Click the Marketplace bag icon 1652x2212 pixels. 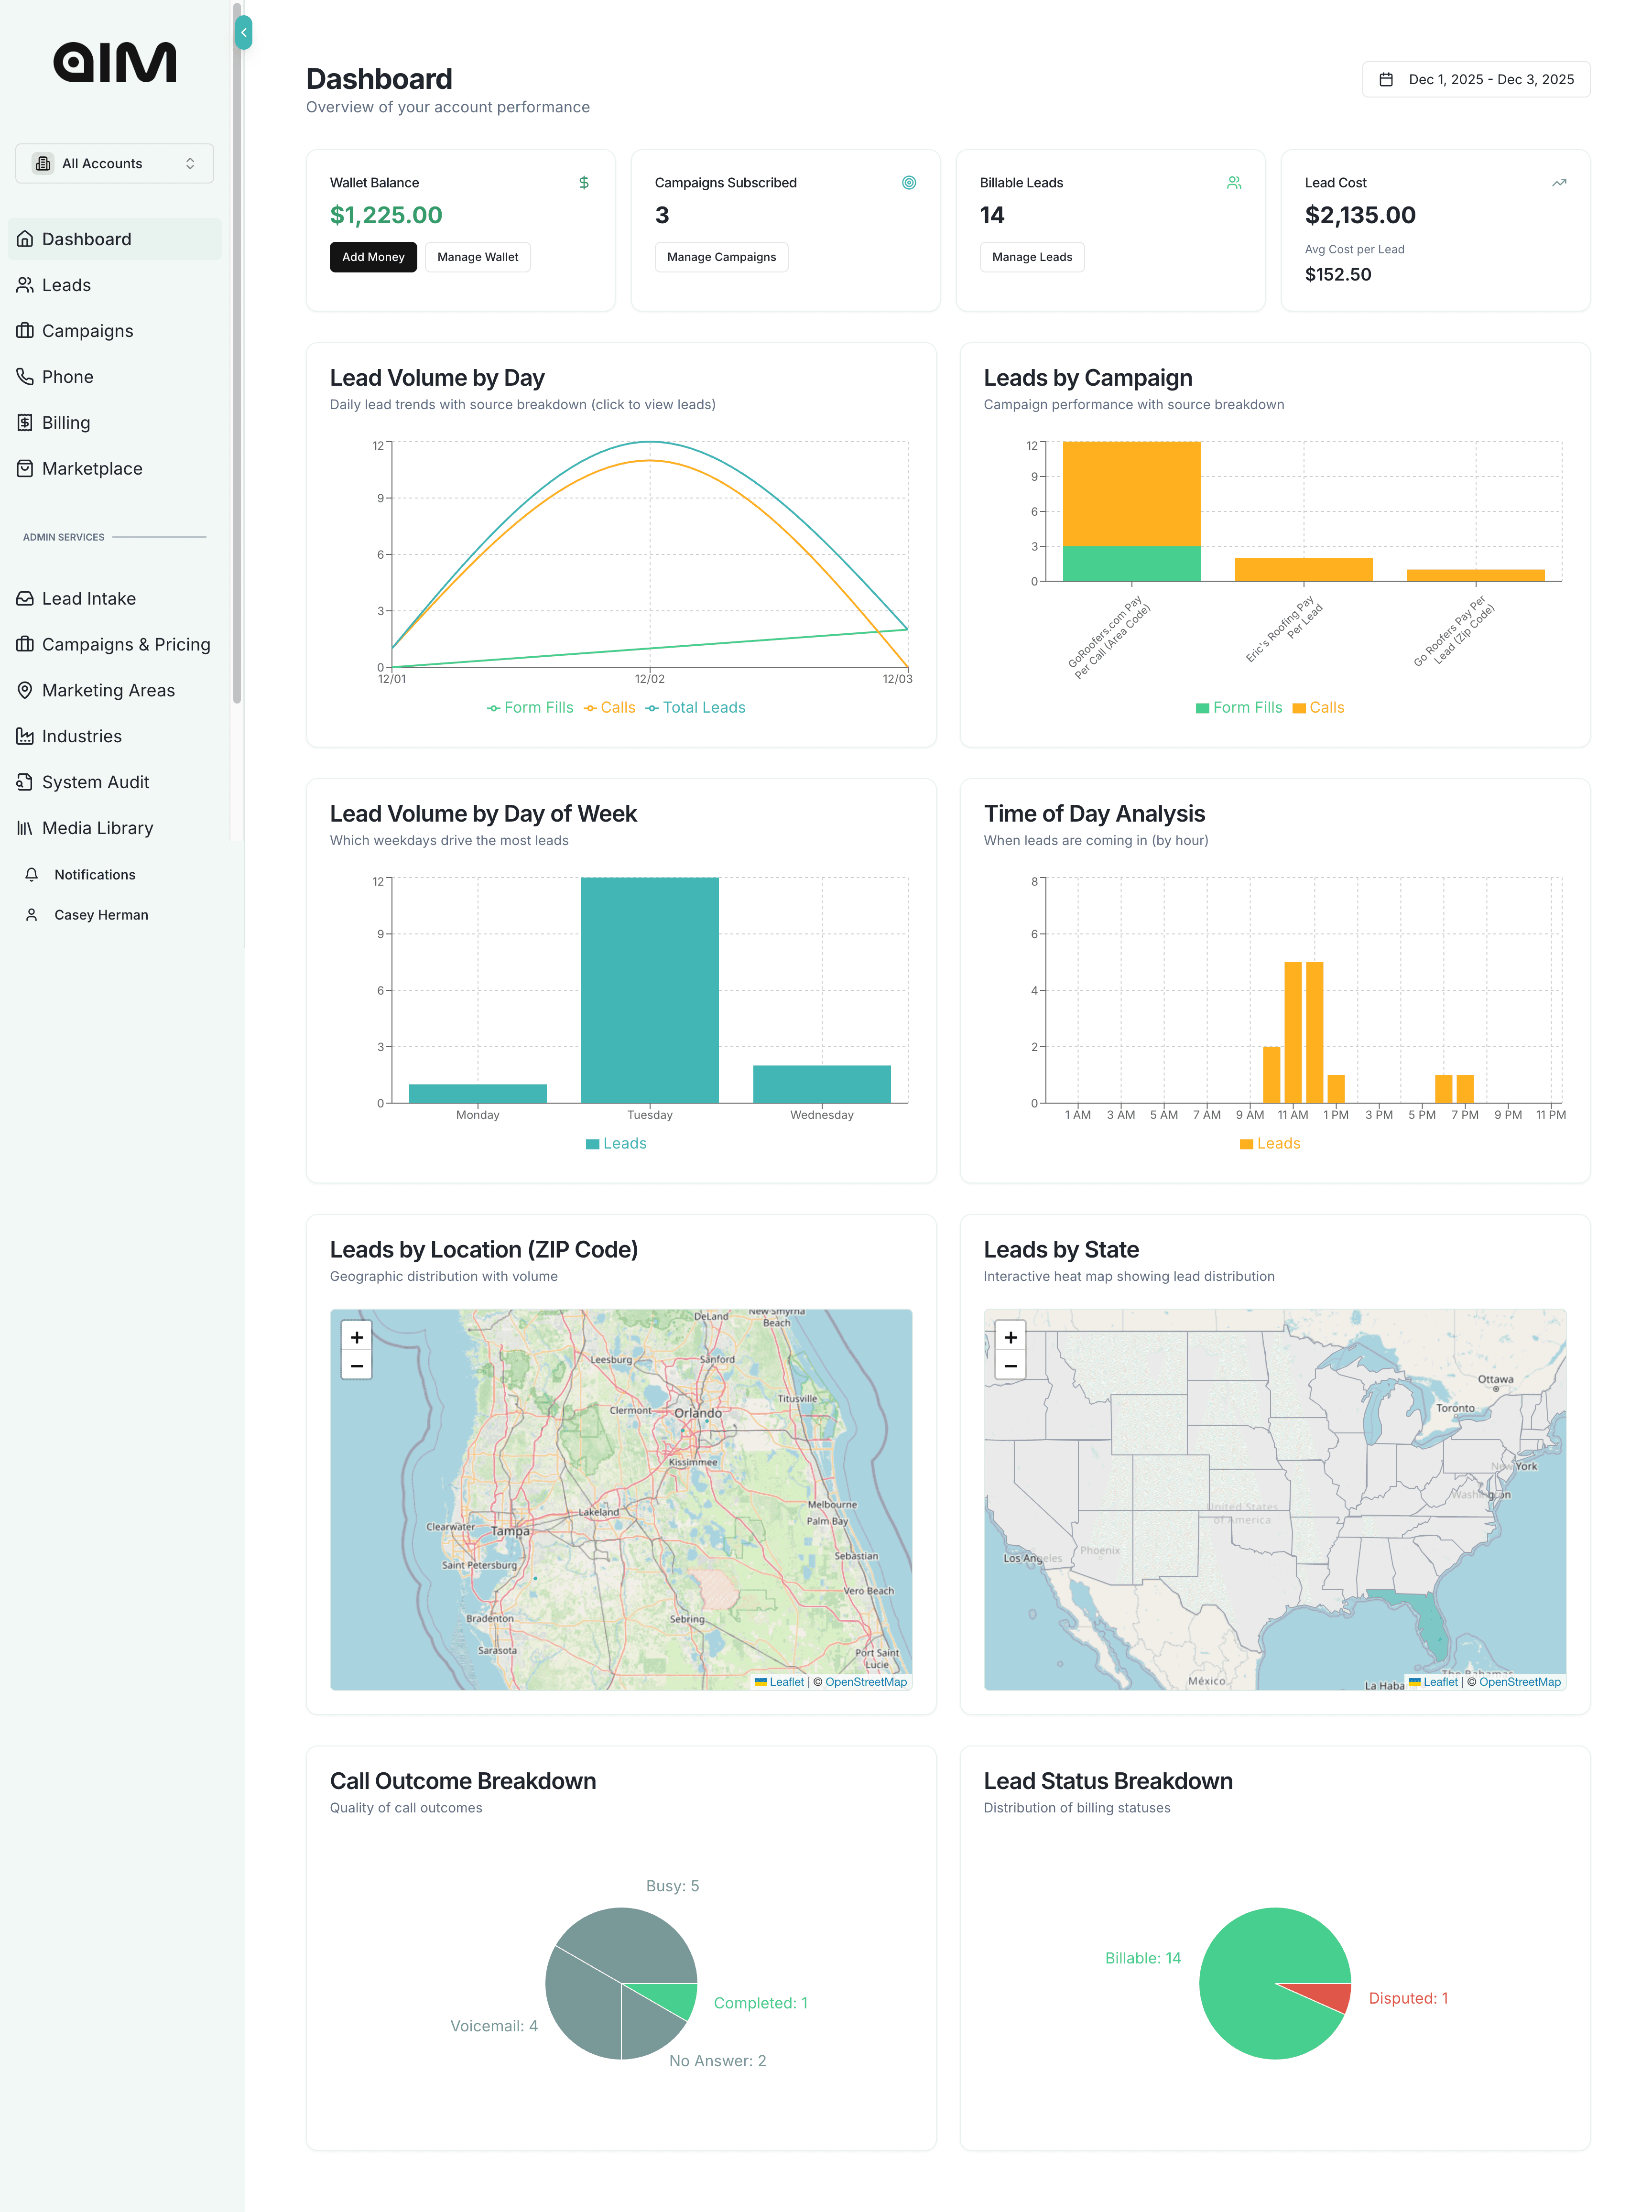tap(25, 469)
